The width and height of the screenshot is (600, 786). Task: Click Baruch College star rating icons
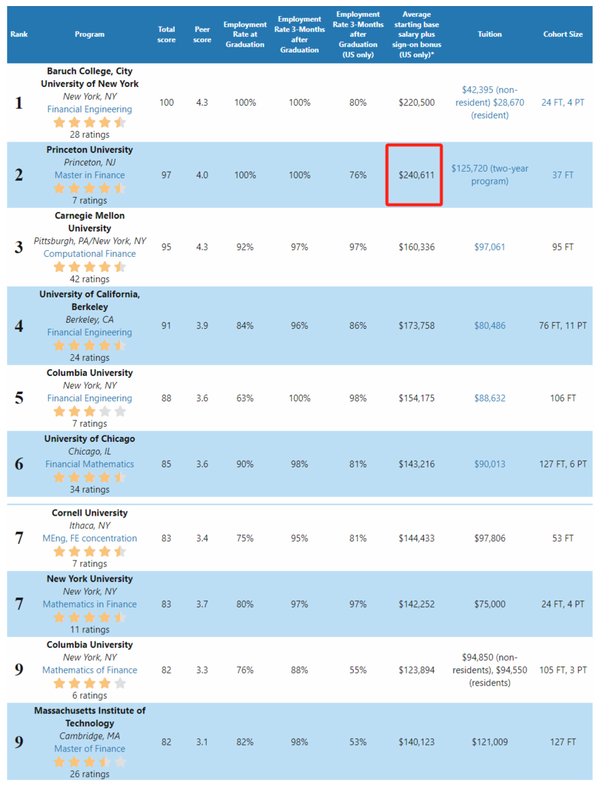90,122
